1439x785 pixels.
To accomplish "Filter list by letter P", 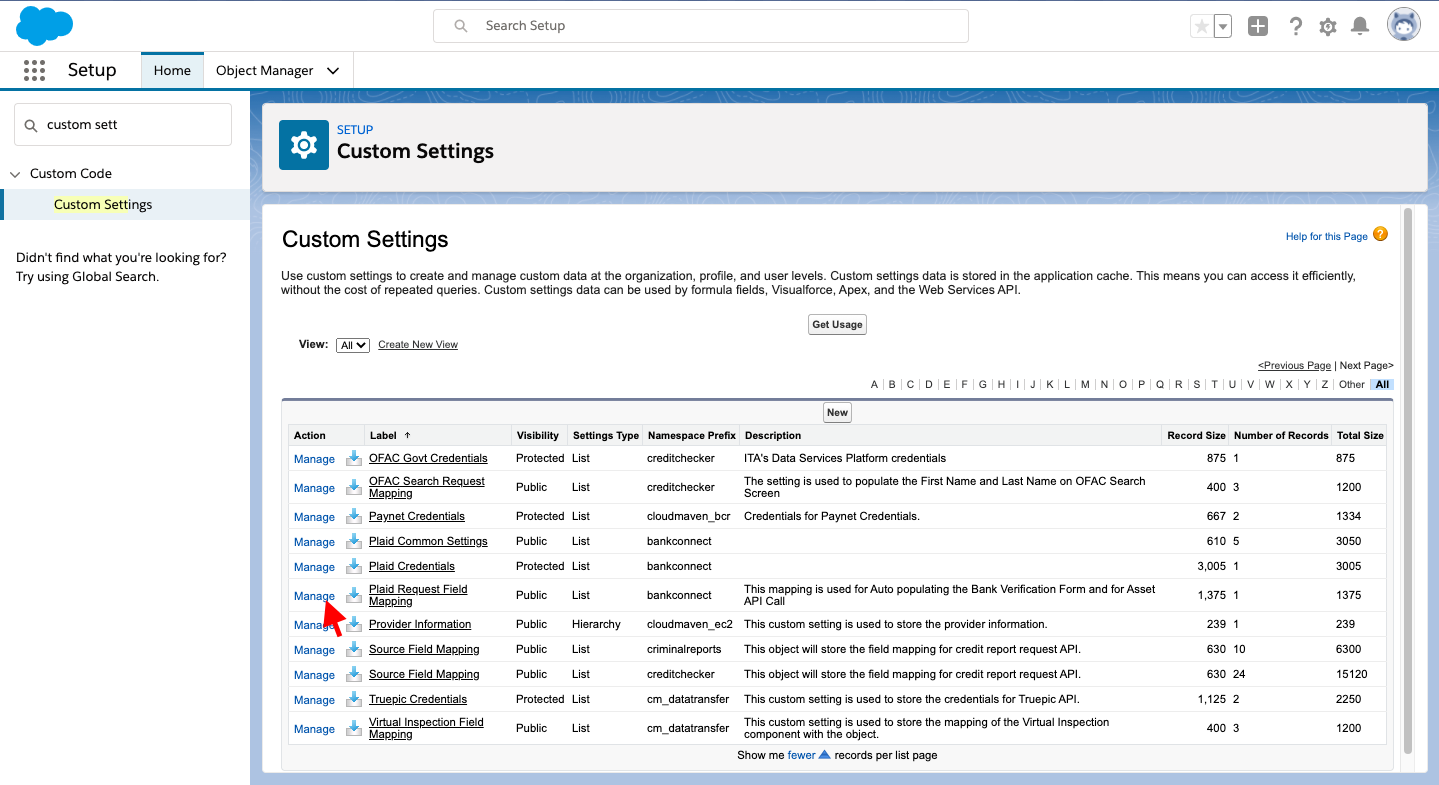I will pyautogui.click(x=1141, y=384).
